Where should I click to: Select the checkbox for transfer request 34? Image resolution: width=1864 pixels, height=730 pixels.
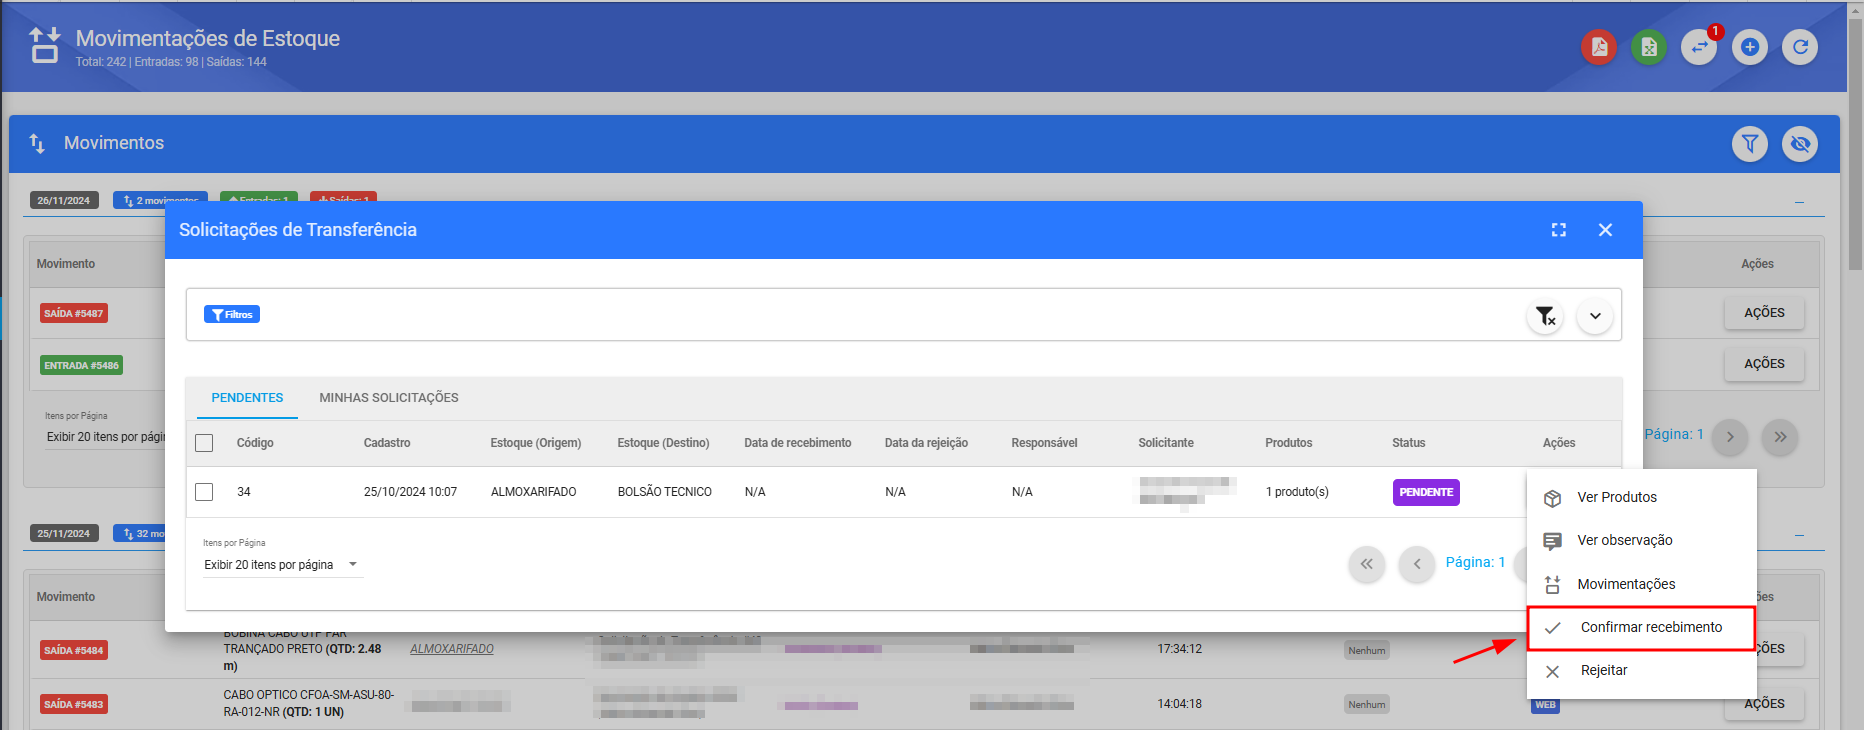pos(204,492)
